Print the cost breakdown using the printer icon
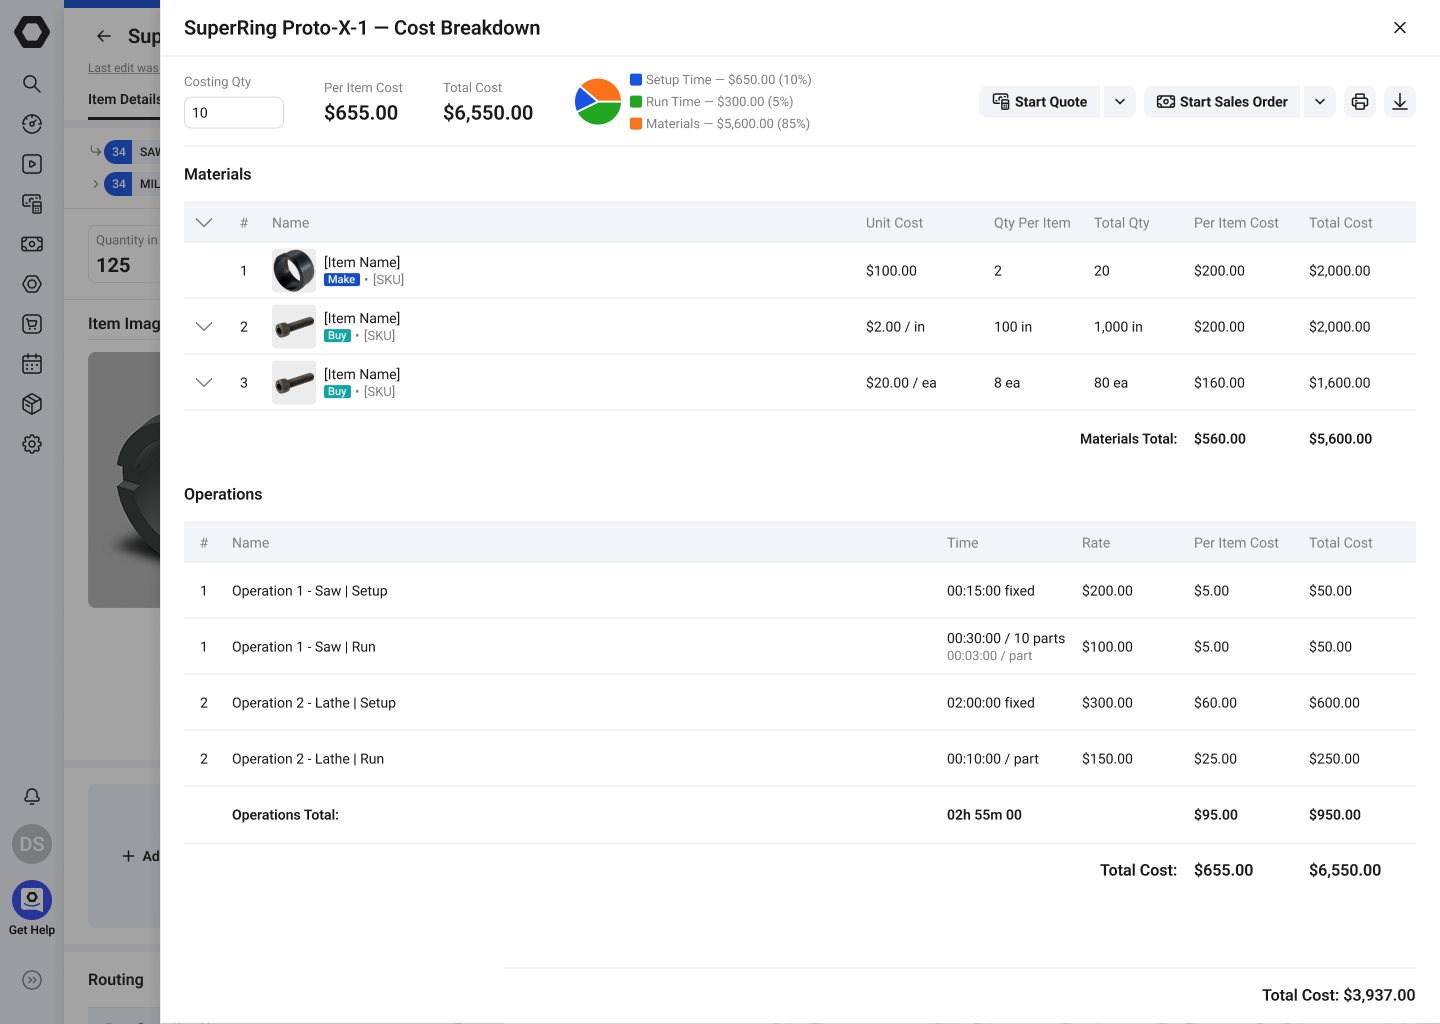This screenshot has height=1024, width=1440. [1359, 101]
